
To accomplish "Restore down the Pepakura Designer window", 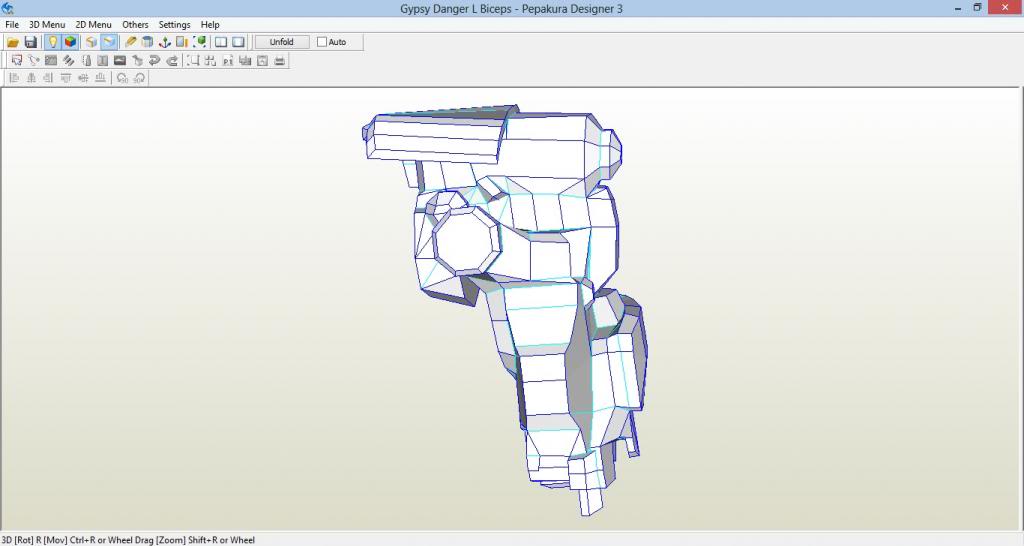I will (977, 8).
